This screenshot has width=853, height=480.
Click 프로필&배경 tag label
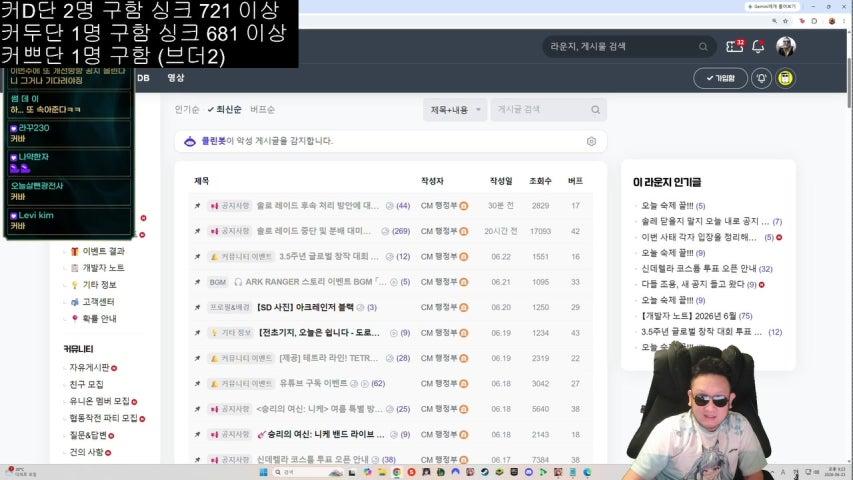[230, 307]
